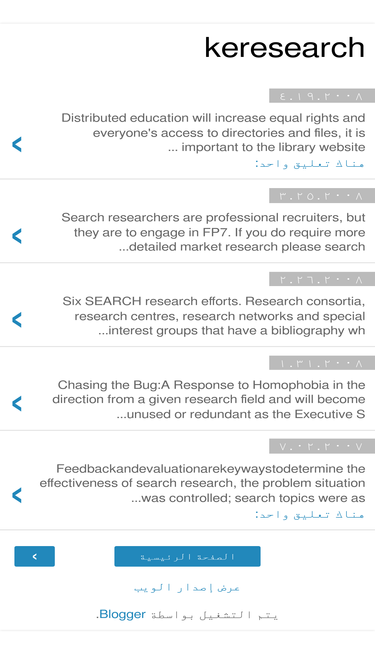View comment link under Feedback post
The height and width of the screenshot is (667, 375).
pos(310,514)
